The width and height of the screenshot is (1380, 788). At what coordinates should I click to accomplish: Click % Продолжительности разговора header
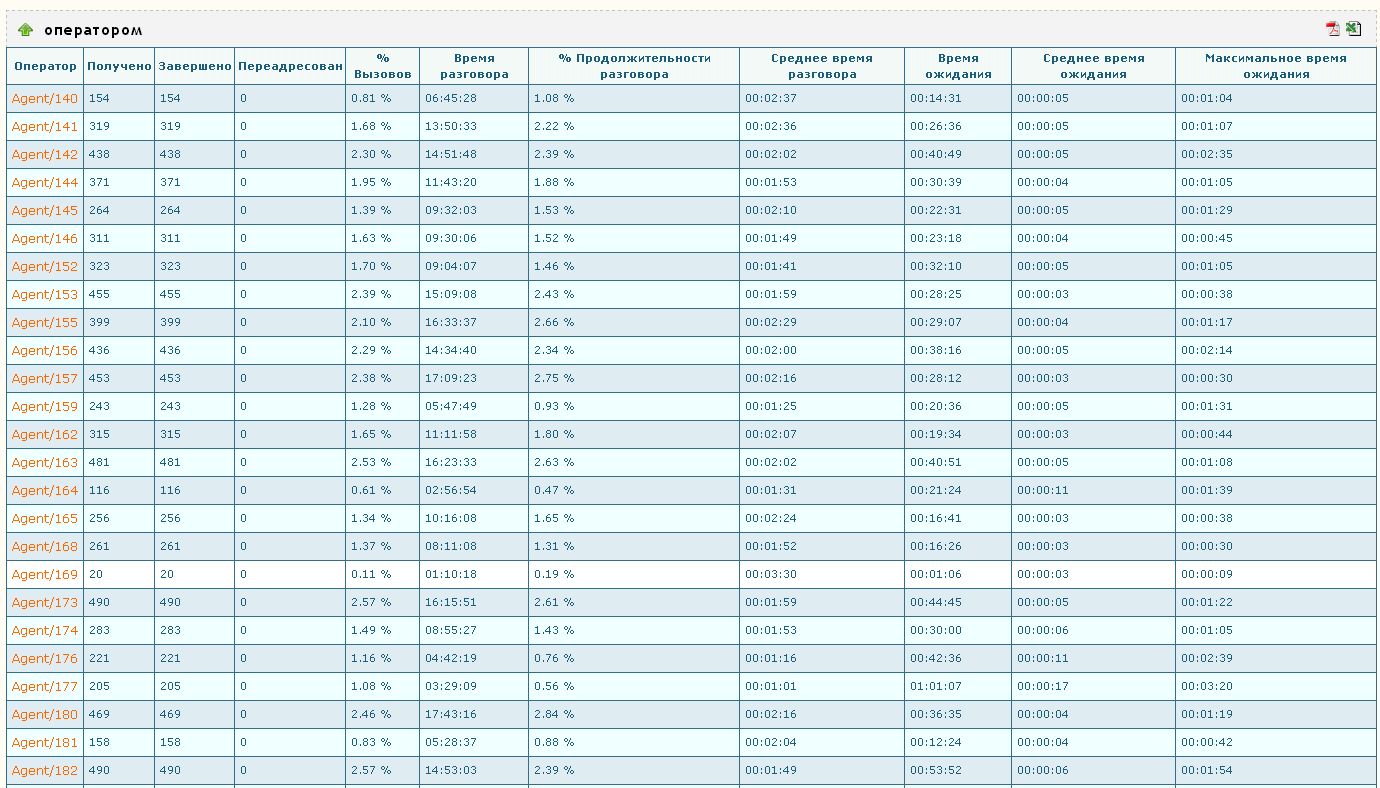[634, 66]
